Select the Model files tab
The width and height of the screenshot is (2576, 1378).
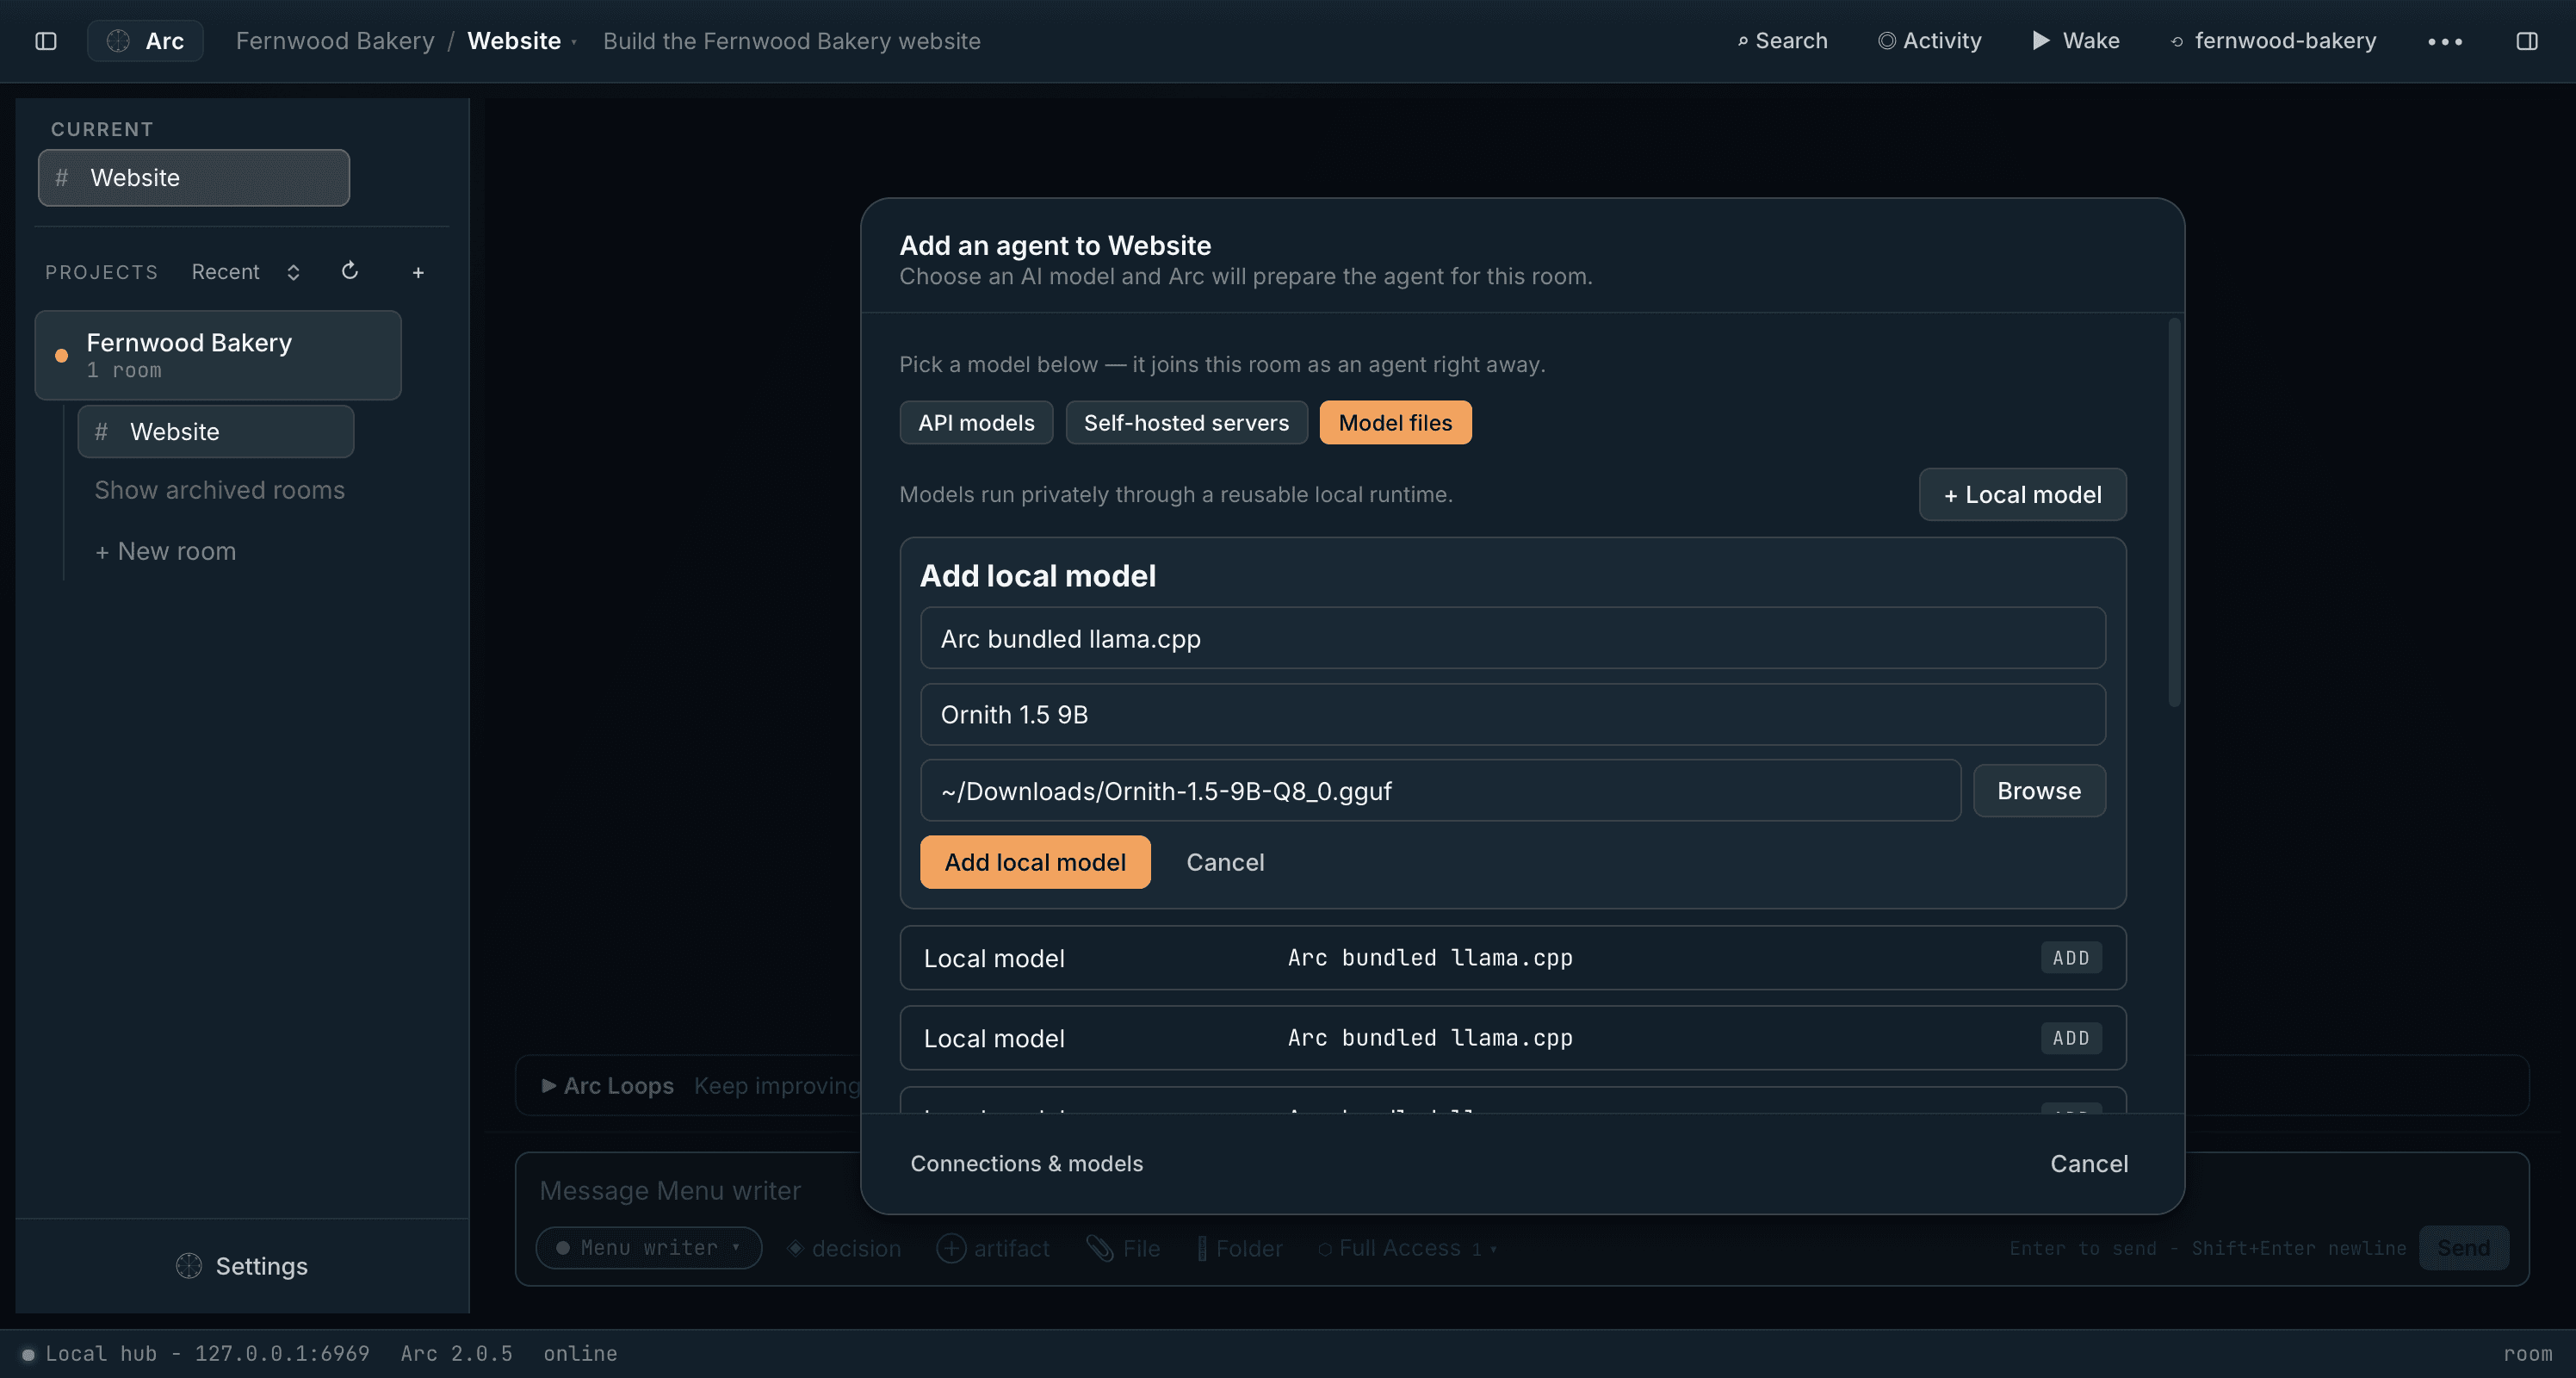(1395, 423)
